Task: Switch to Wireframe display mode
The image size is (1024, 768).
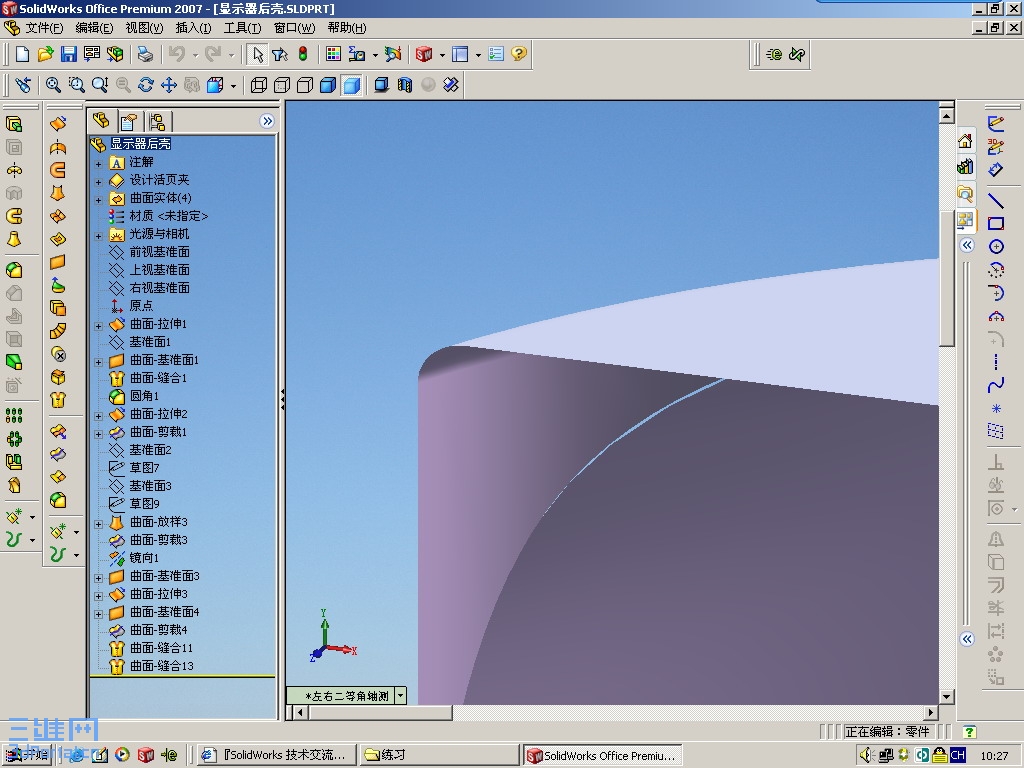Action: pyautogui.click(x=259, y=85)
